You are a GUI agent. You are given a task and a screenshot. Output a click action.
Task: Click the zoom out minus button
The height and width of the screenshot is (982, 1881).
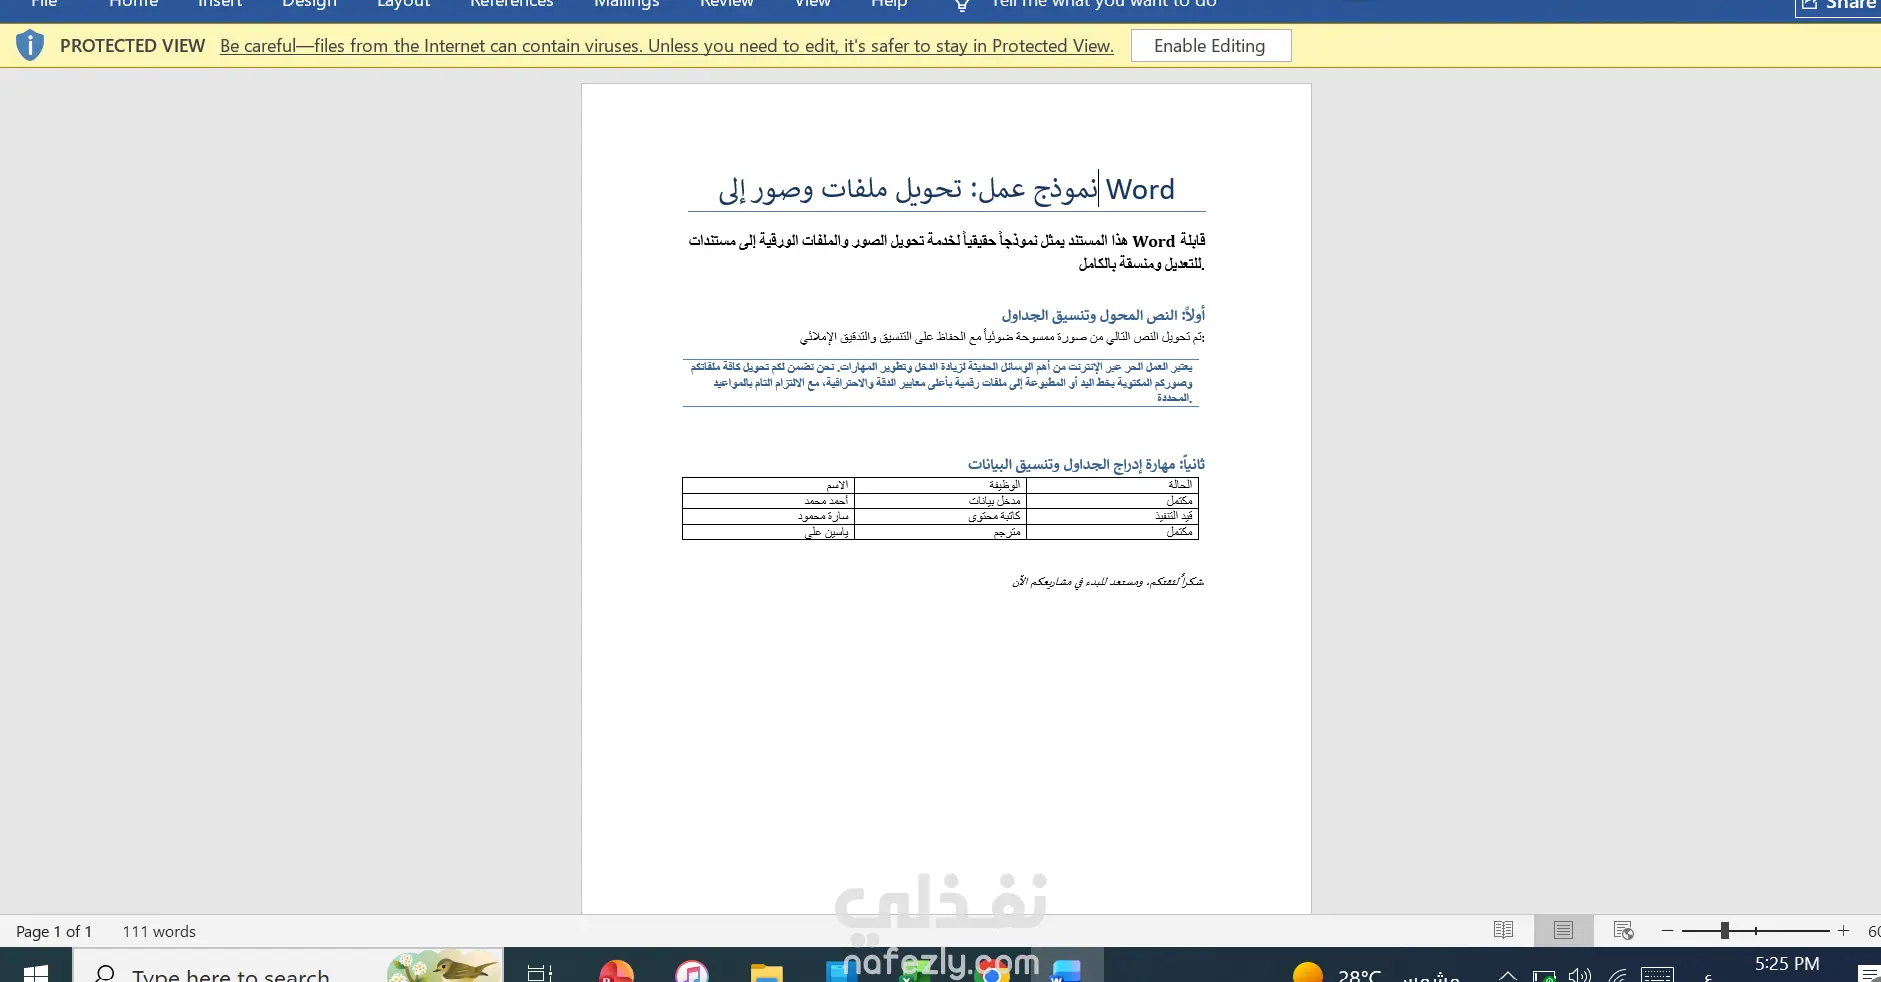click(1667, 930)
